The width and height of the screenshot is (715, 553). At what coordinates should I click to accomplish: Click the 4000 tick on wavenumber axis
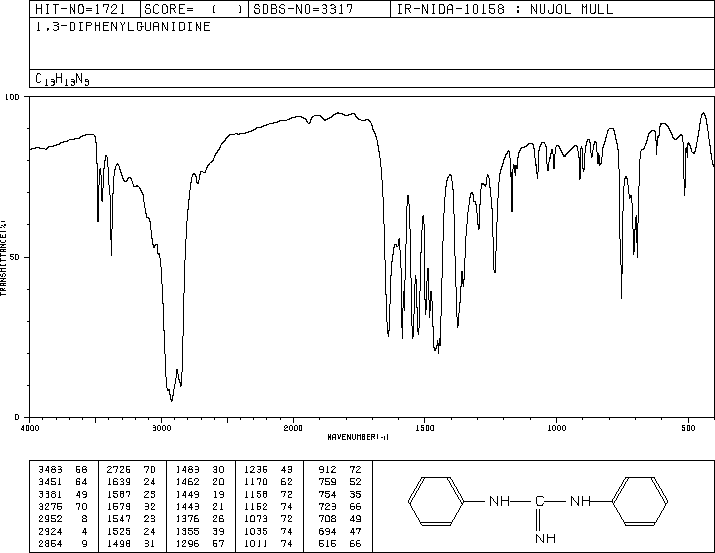(30, 428)
